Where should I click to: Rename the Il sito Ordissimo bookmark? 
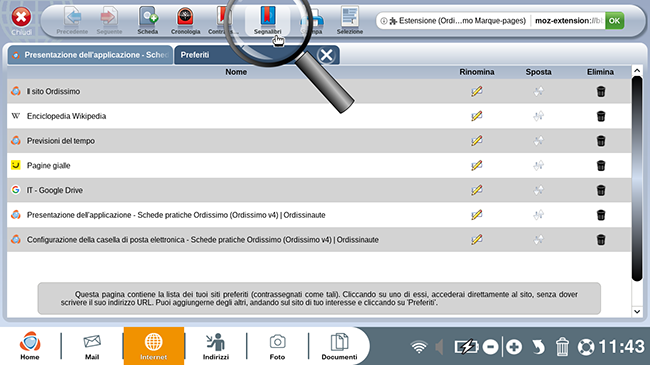pyautogui.click(x=477, y=91)
